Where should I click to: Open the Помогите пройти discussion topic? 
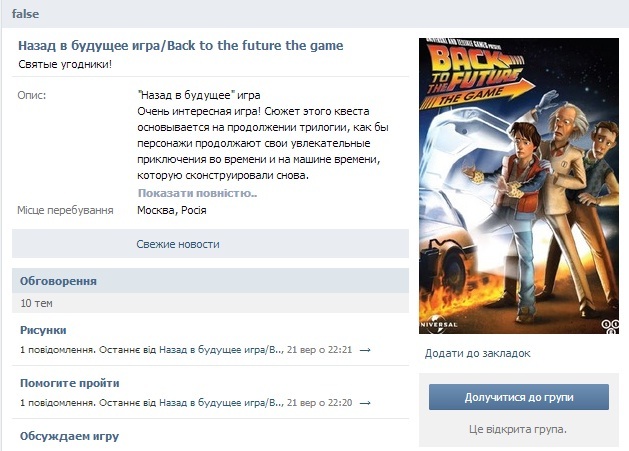coord(69,383)
